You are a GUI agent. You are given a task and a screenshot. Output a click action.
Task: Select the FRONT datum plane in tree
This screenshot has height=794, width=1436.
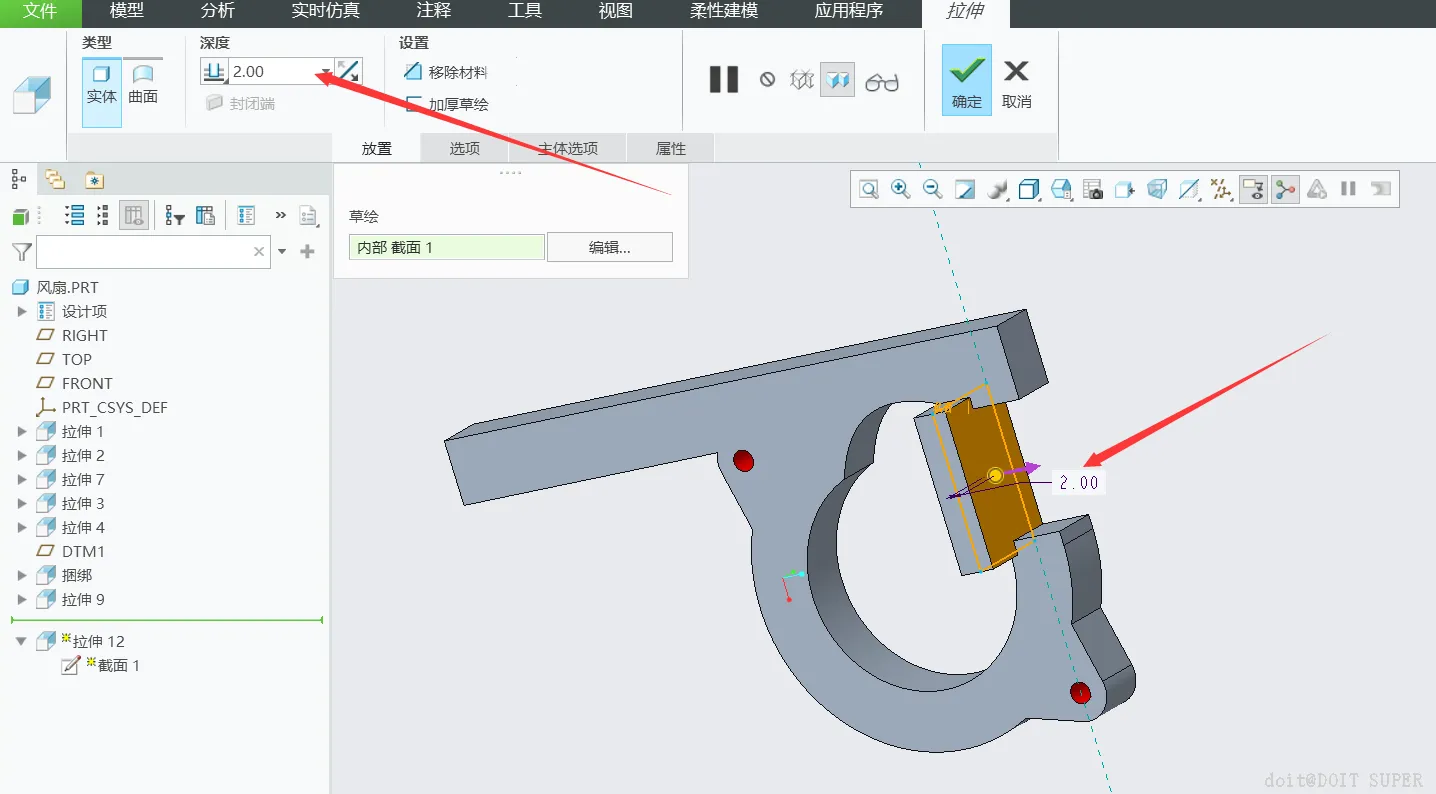click(87, 383)
